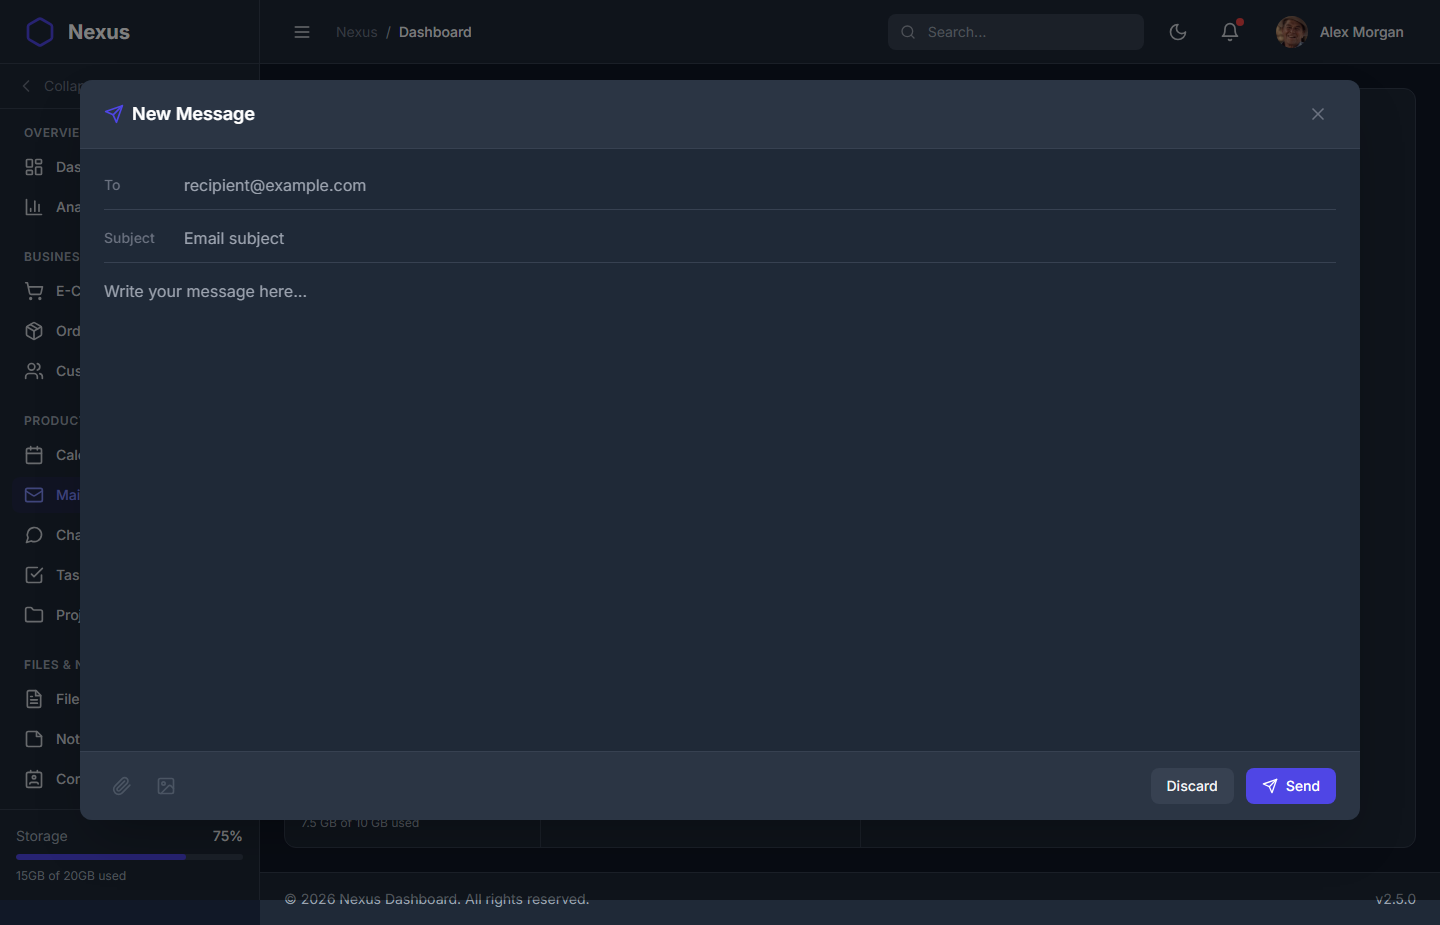Open Analytics bar chart icon
Image resolution: width=1440 pixels, height=925 pixels.
34,207
